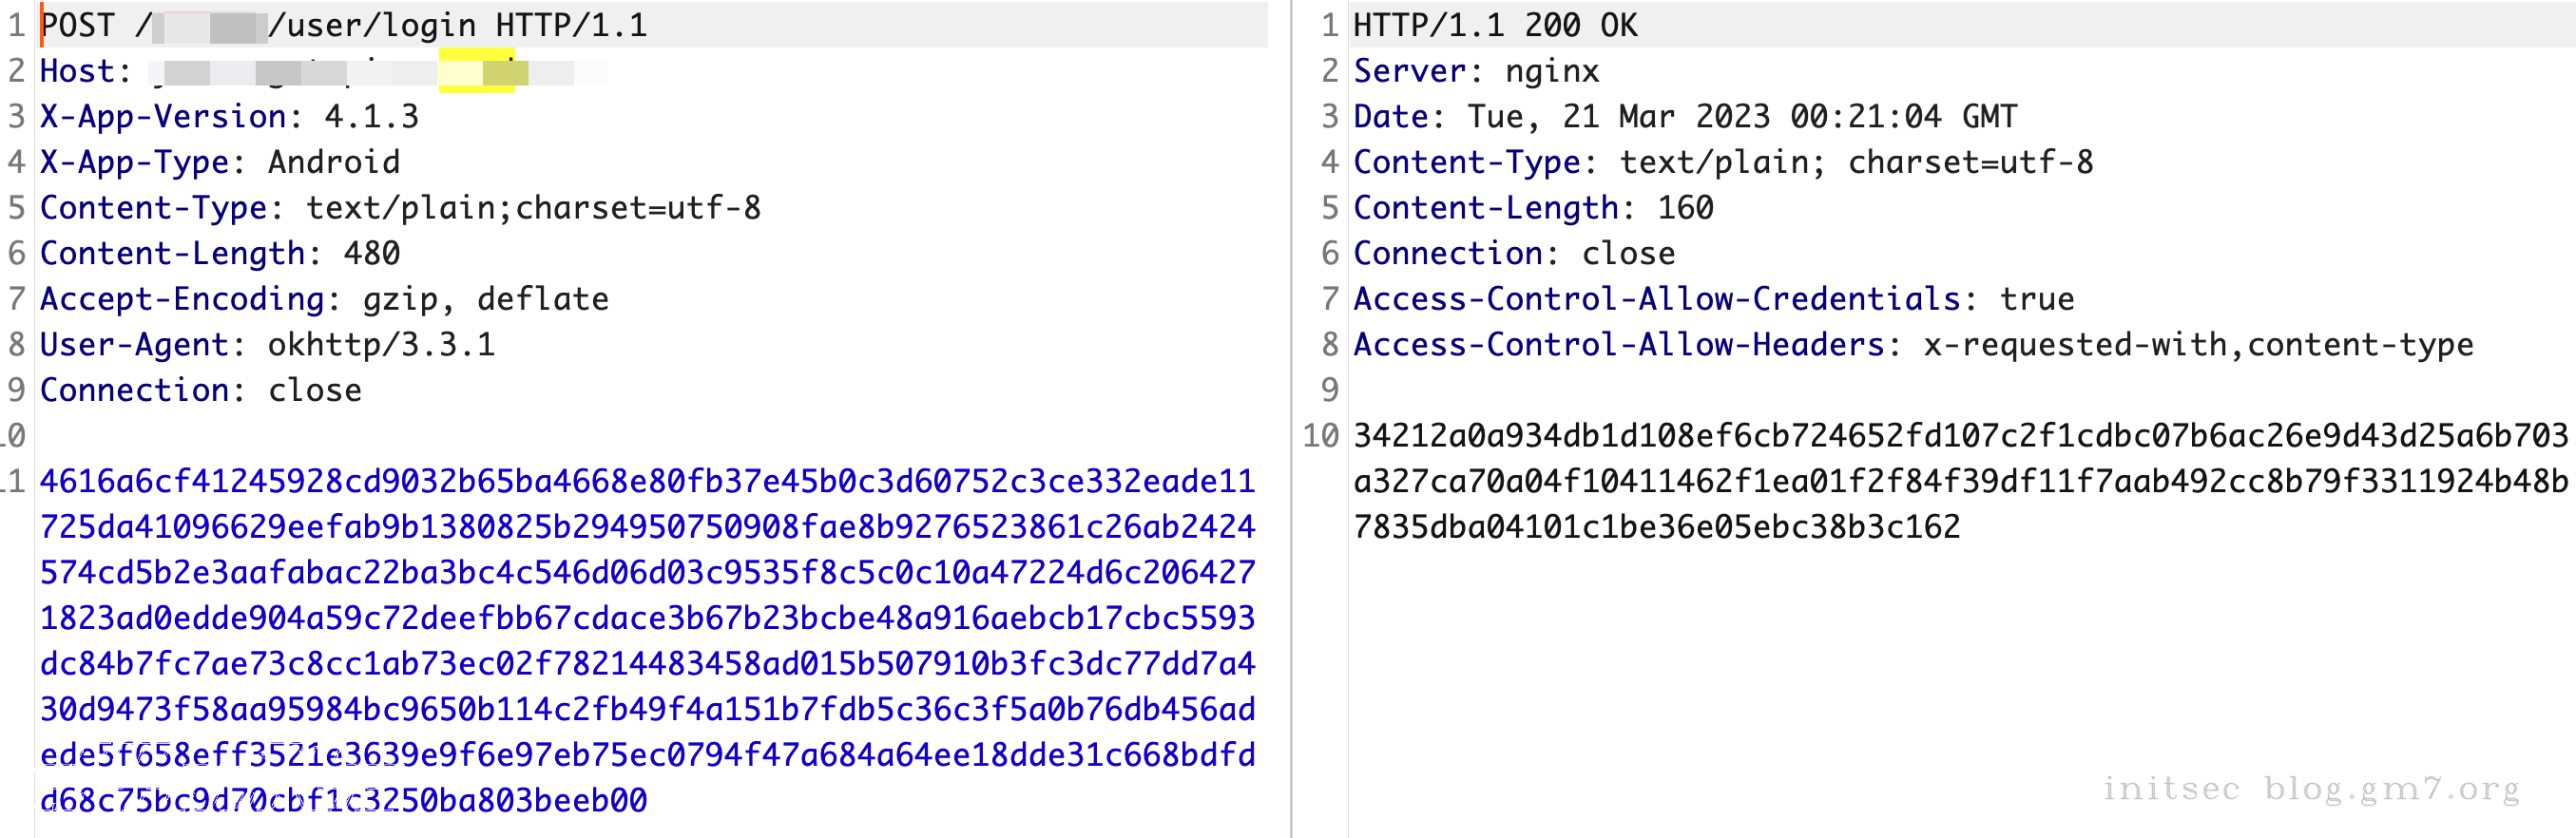Click Access-Control-Allow-Headers response header
The image size is (2576, 838).
click(x=1914, y=345)
